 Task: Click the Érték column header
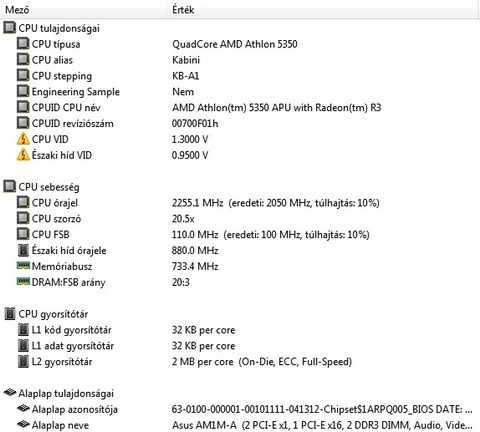323,9
